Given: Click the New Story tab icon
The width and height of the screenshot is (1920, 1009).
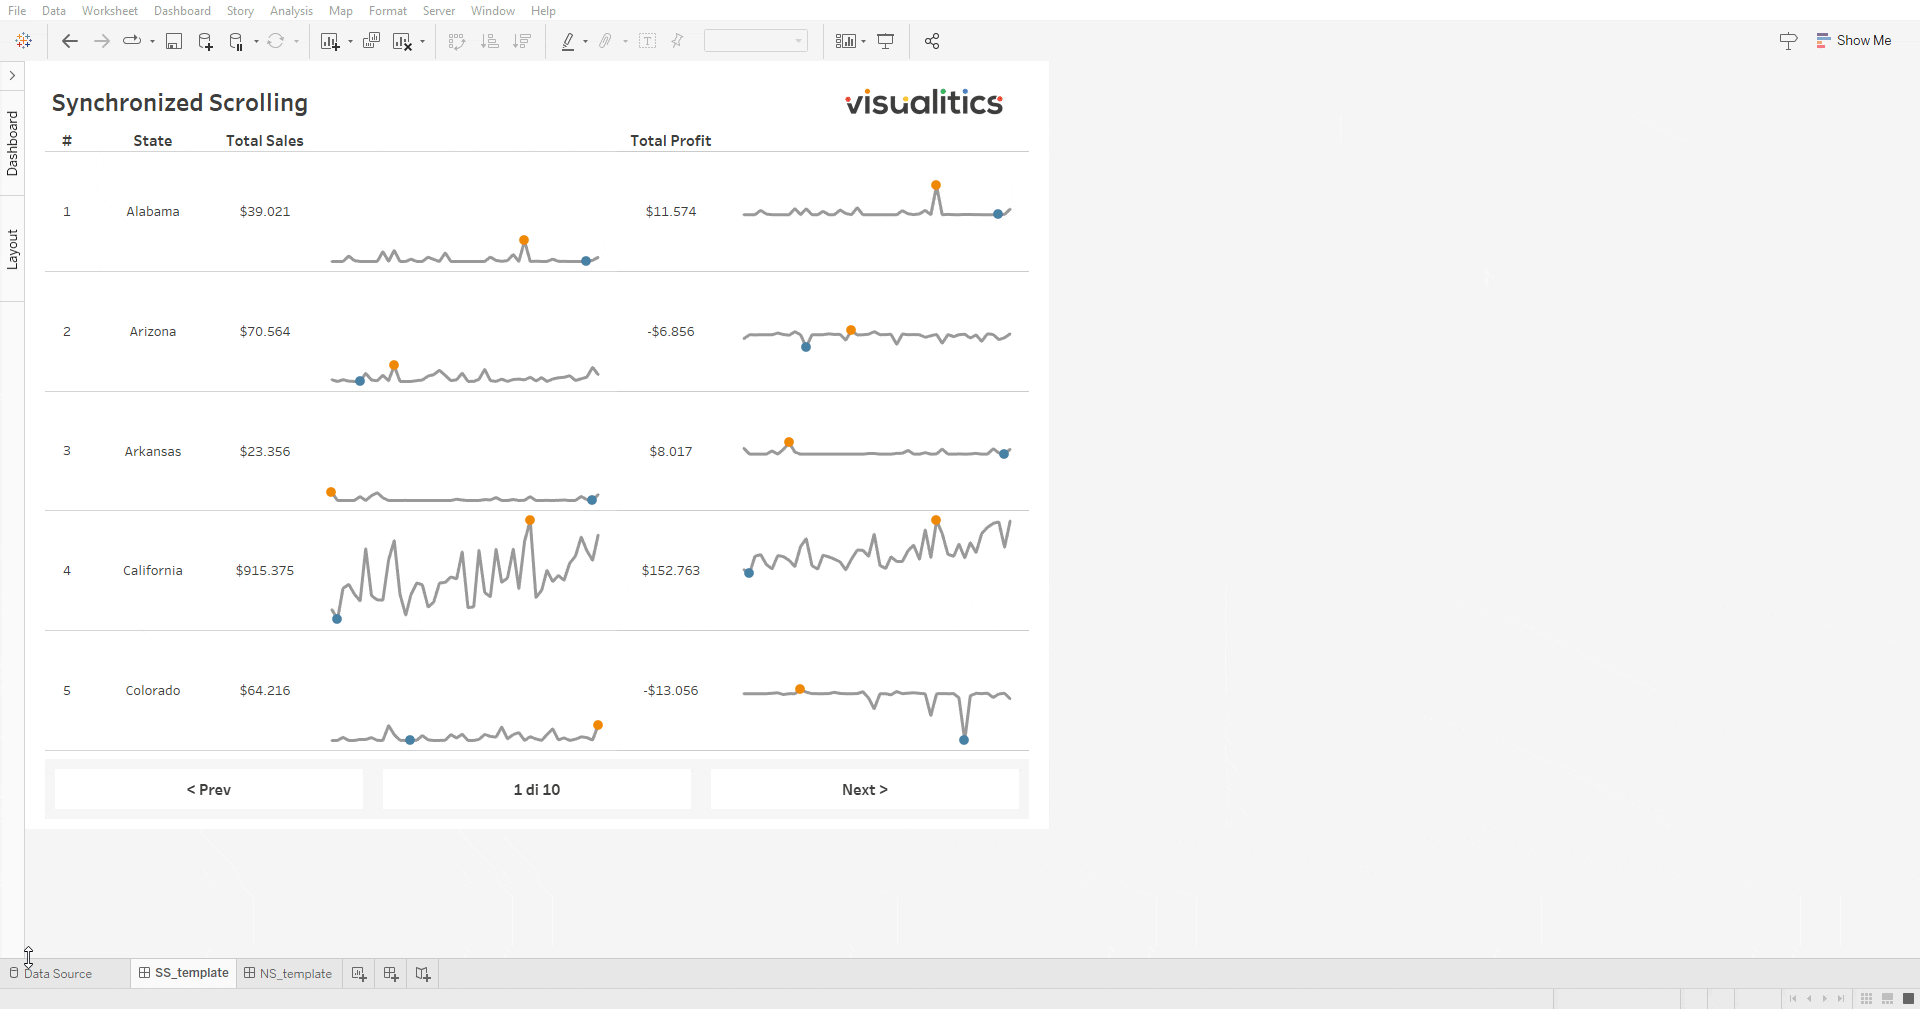Looking at the screenshot, I should pos(423,974).
